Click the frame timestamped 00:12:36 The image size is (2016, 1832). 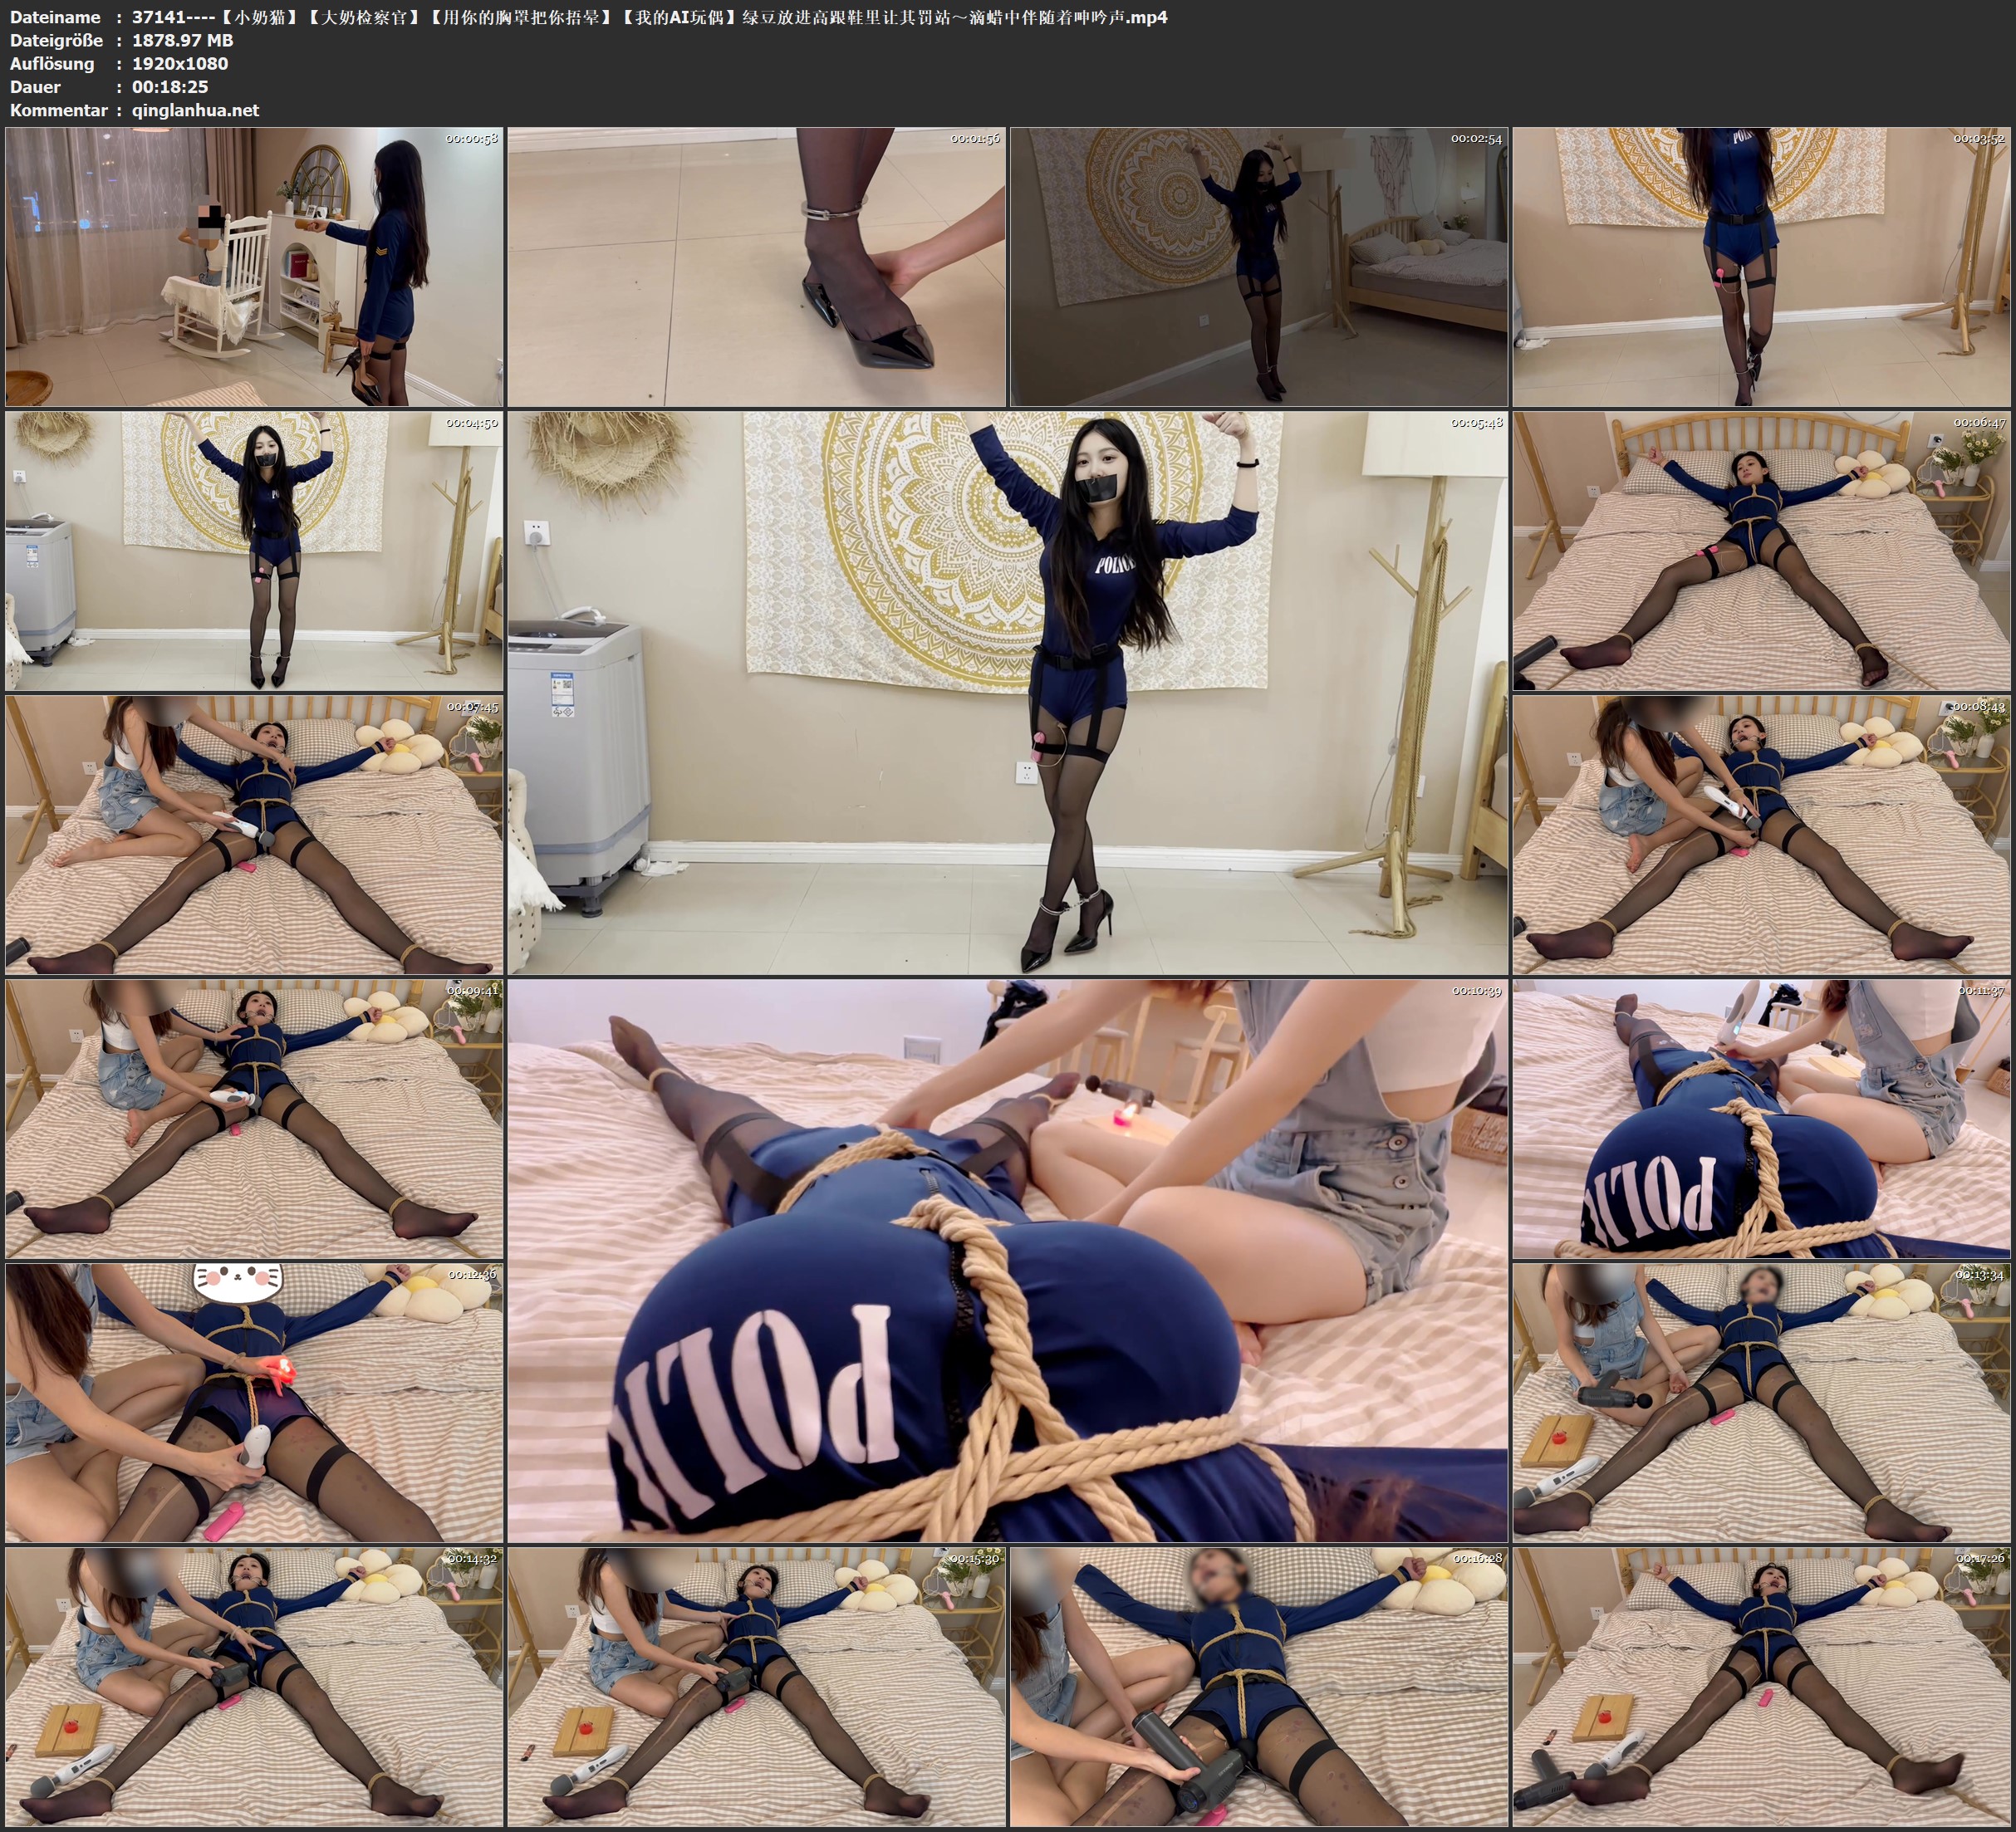(254, 1402)
